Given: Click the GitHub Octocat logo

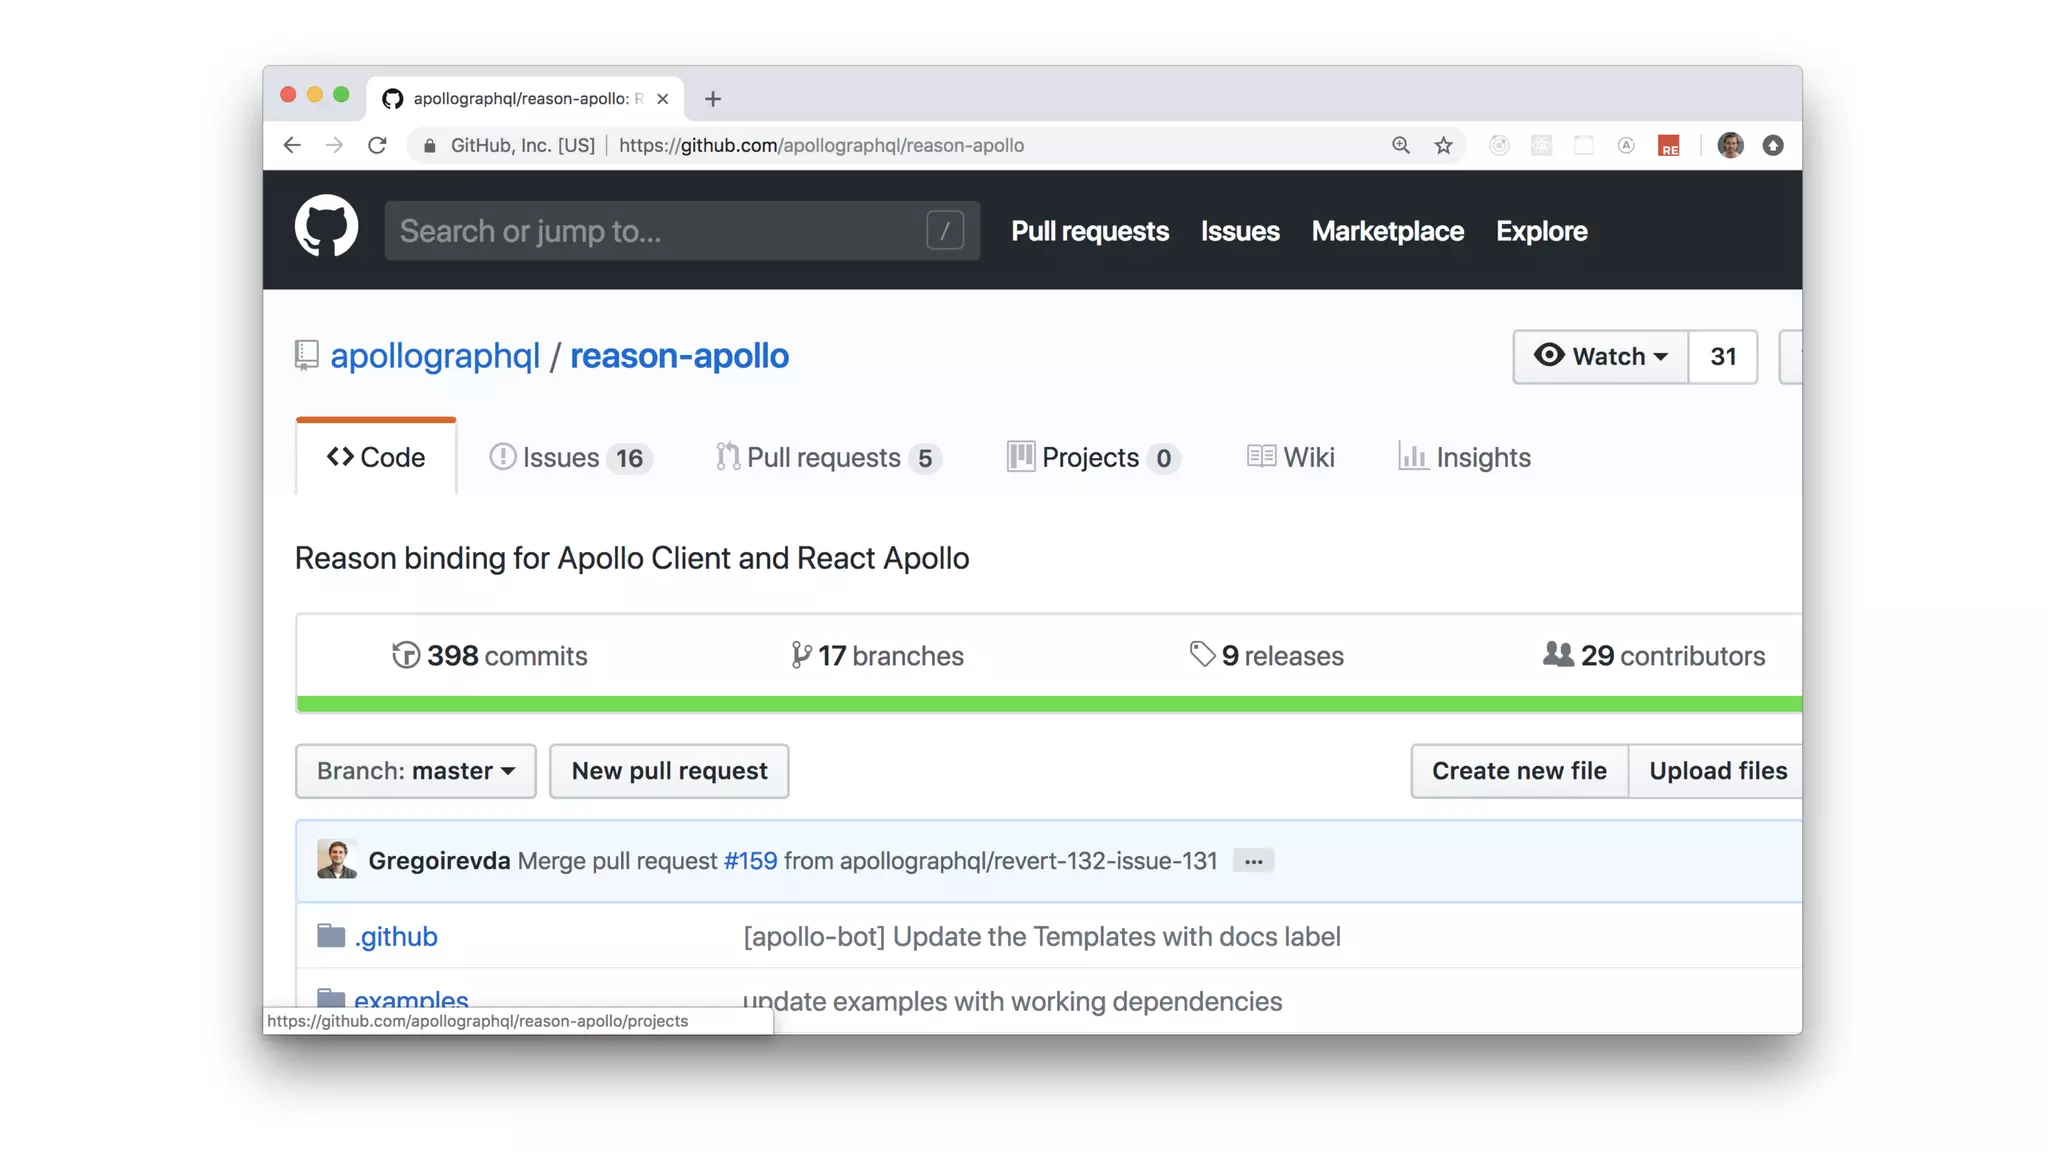Looking at the screenshot, I should (x=326, y=228).
